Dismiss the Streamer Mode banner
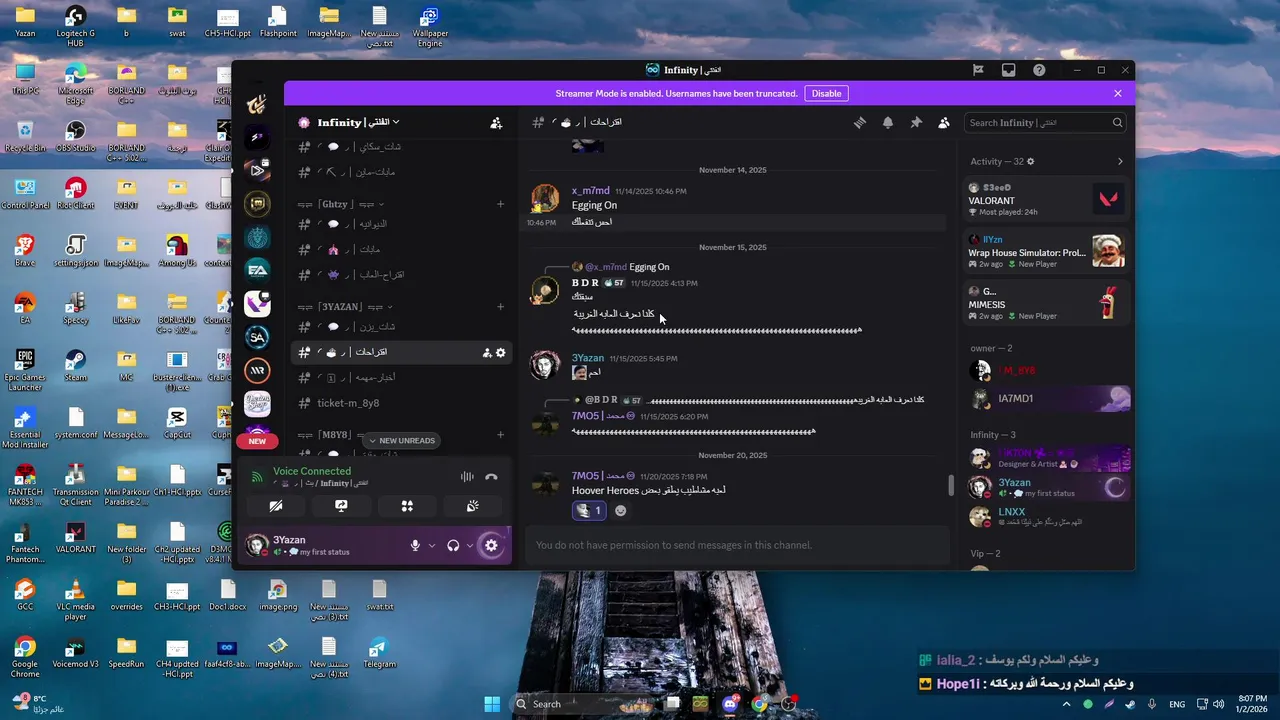This screenshot has width=1280, height=720. coord(1118,93)
